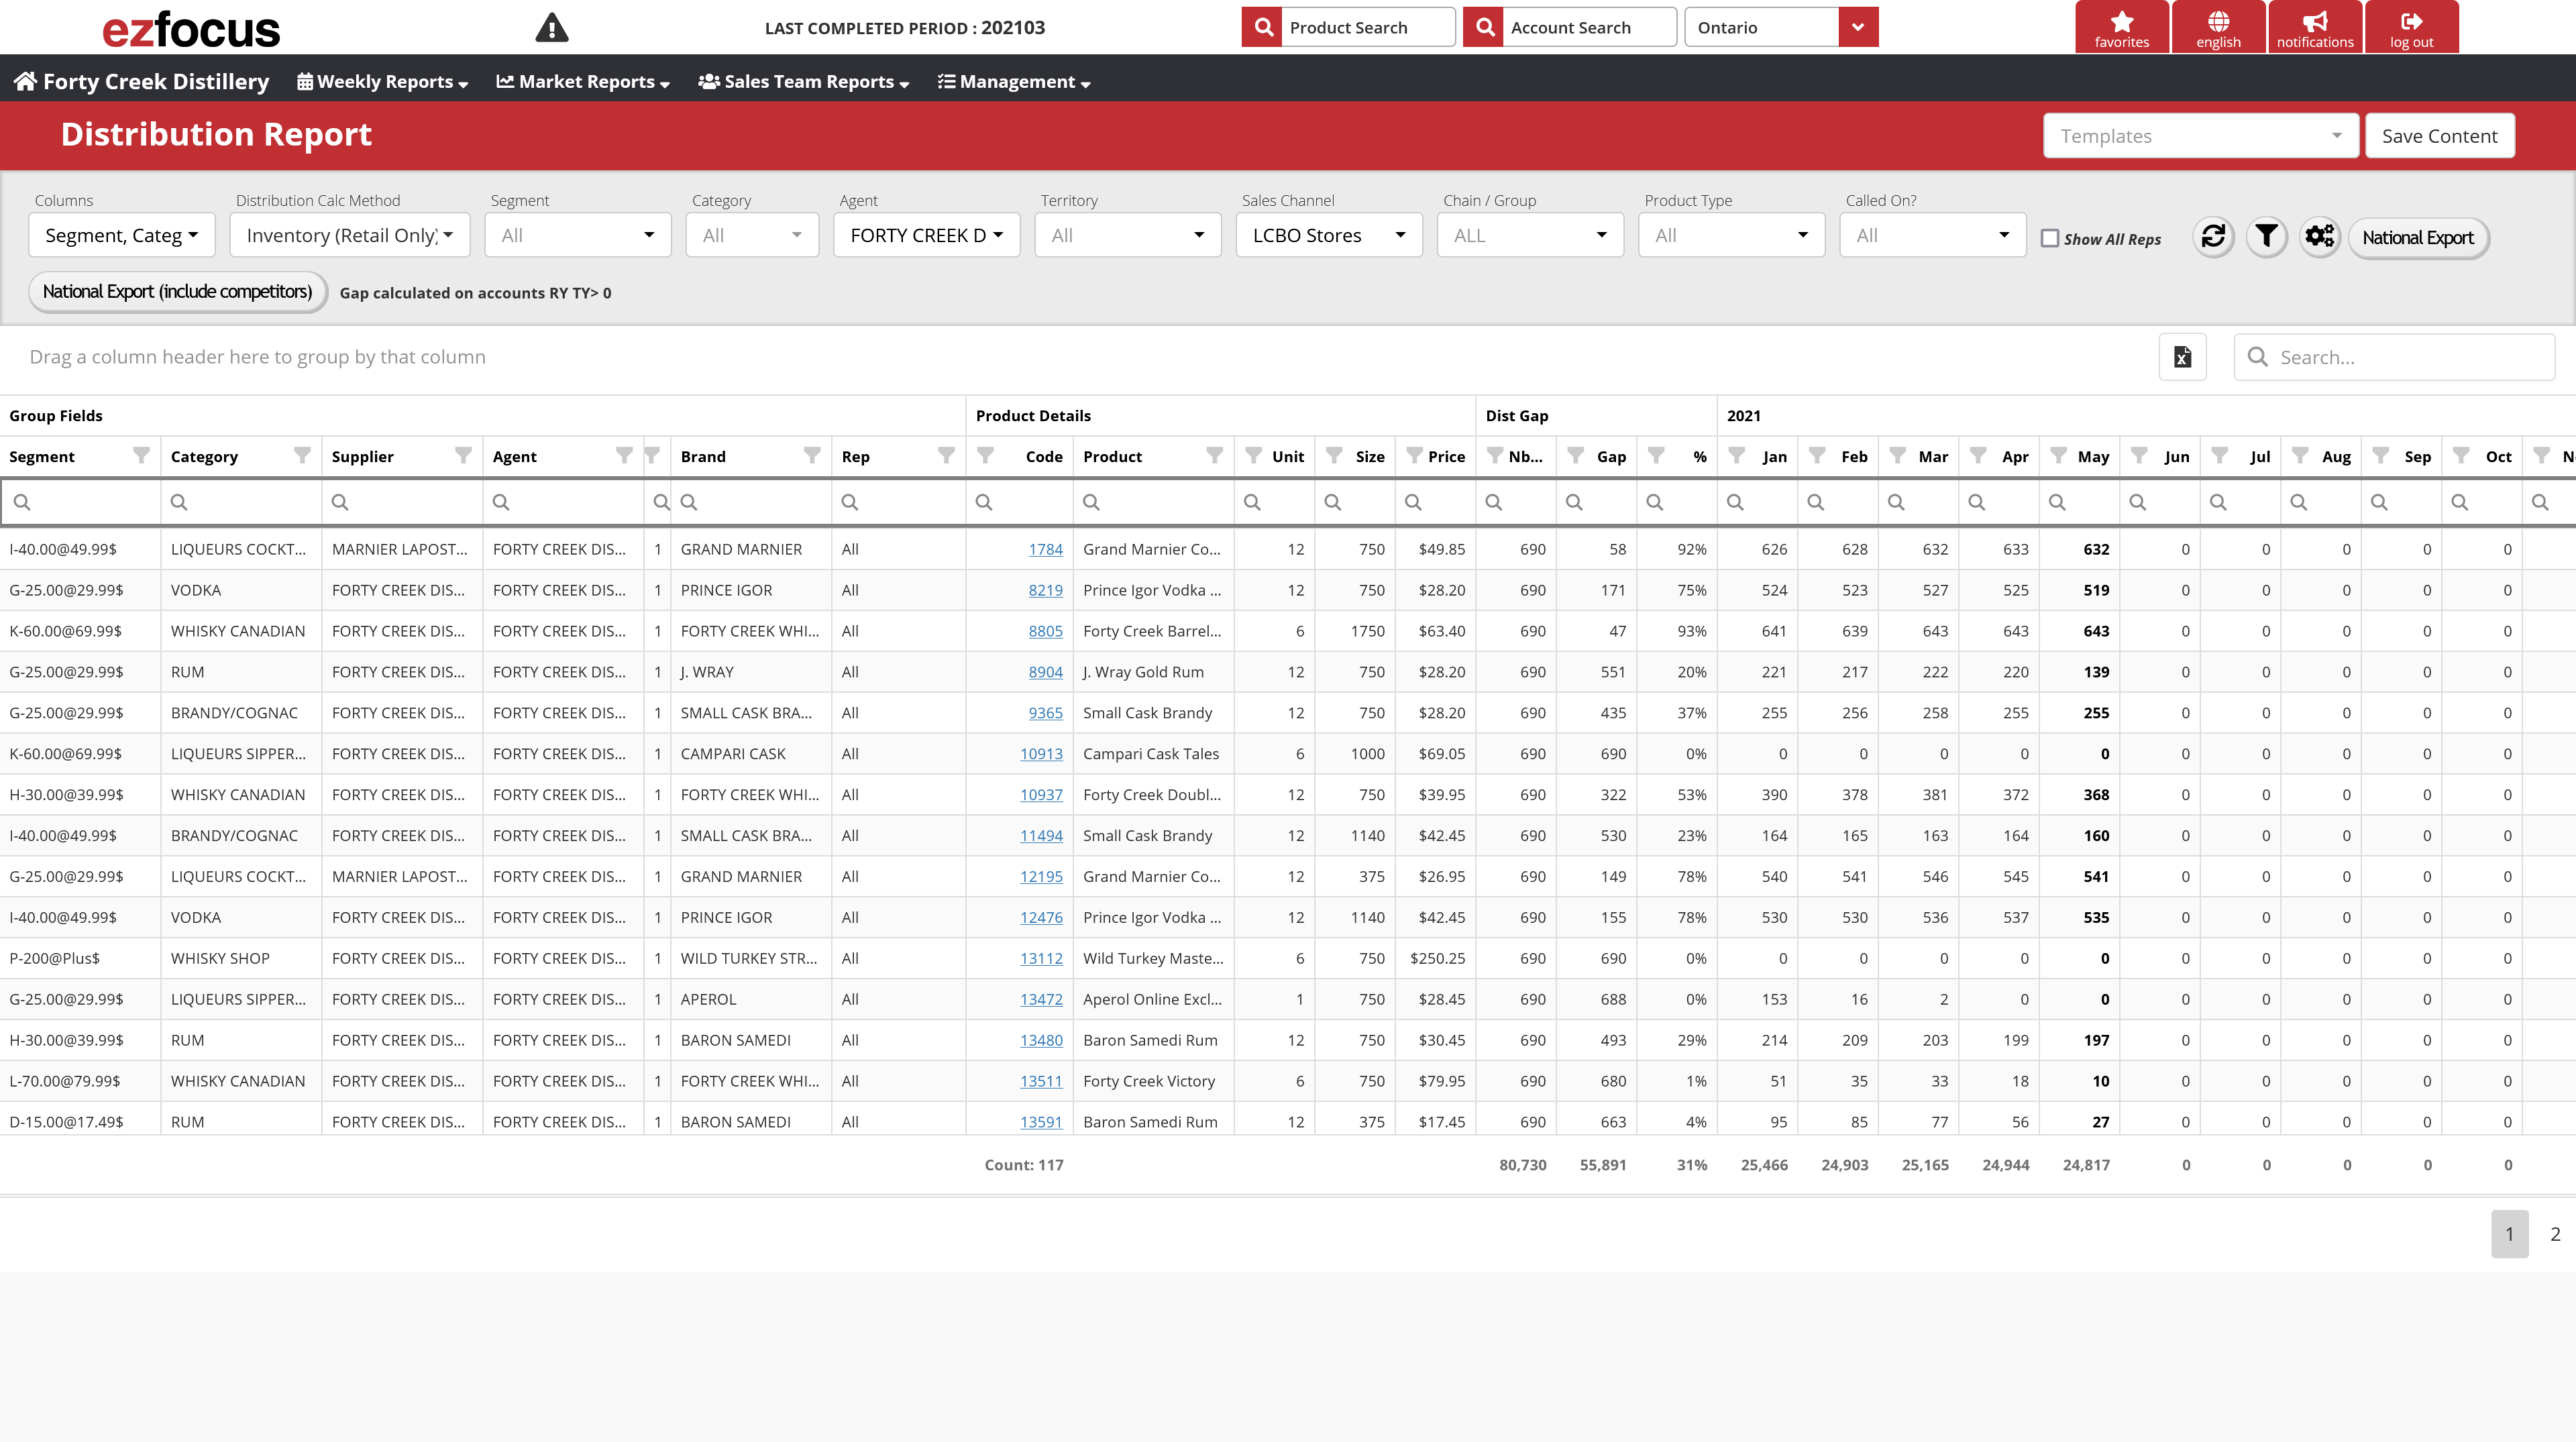Open favorites star button
The height and width of the screenshot is (1442, 2576).
(x=2122, y=28)
